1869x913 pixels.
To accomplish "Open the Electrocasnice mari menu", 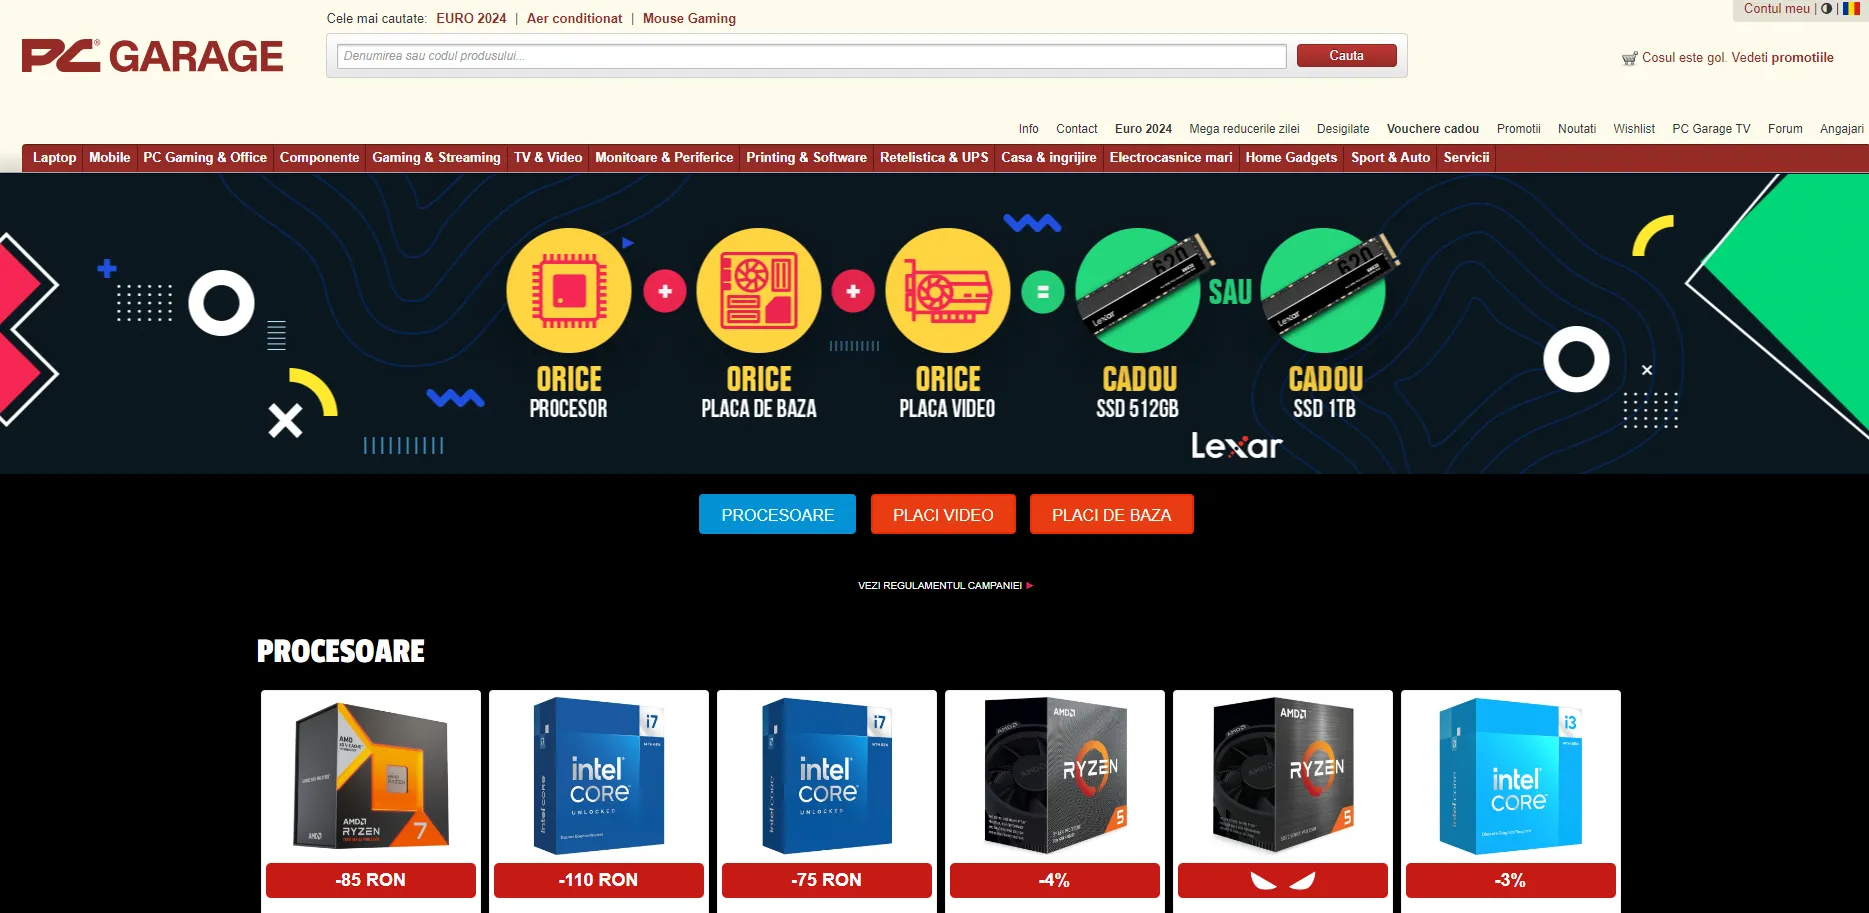I will click(1171, 158).
